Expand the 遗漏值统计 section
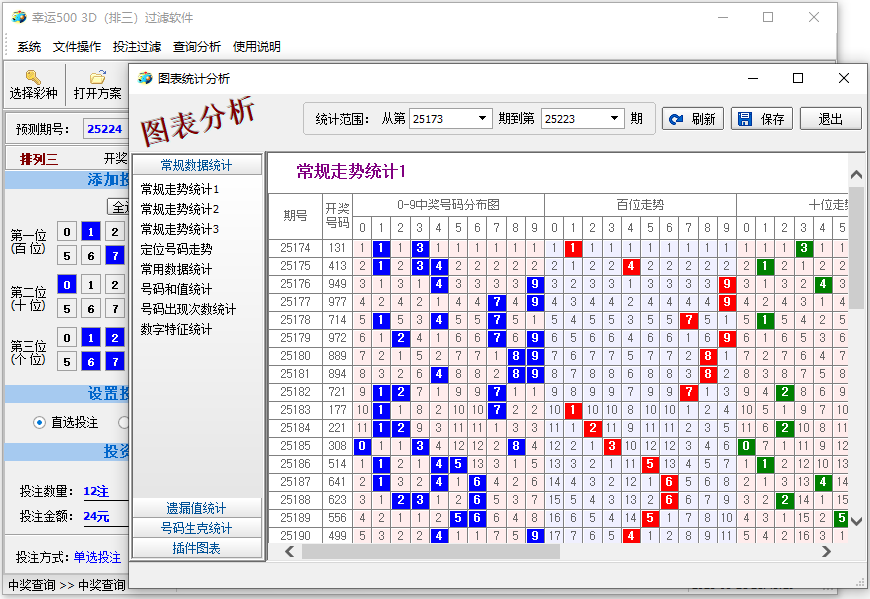870x599 pixels. click(x=197, y=508)
